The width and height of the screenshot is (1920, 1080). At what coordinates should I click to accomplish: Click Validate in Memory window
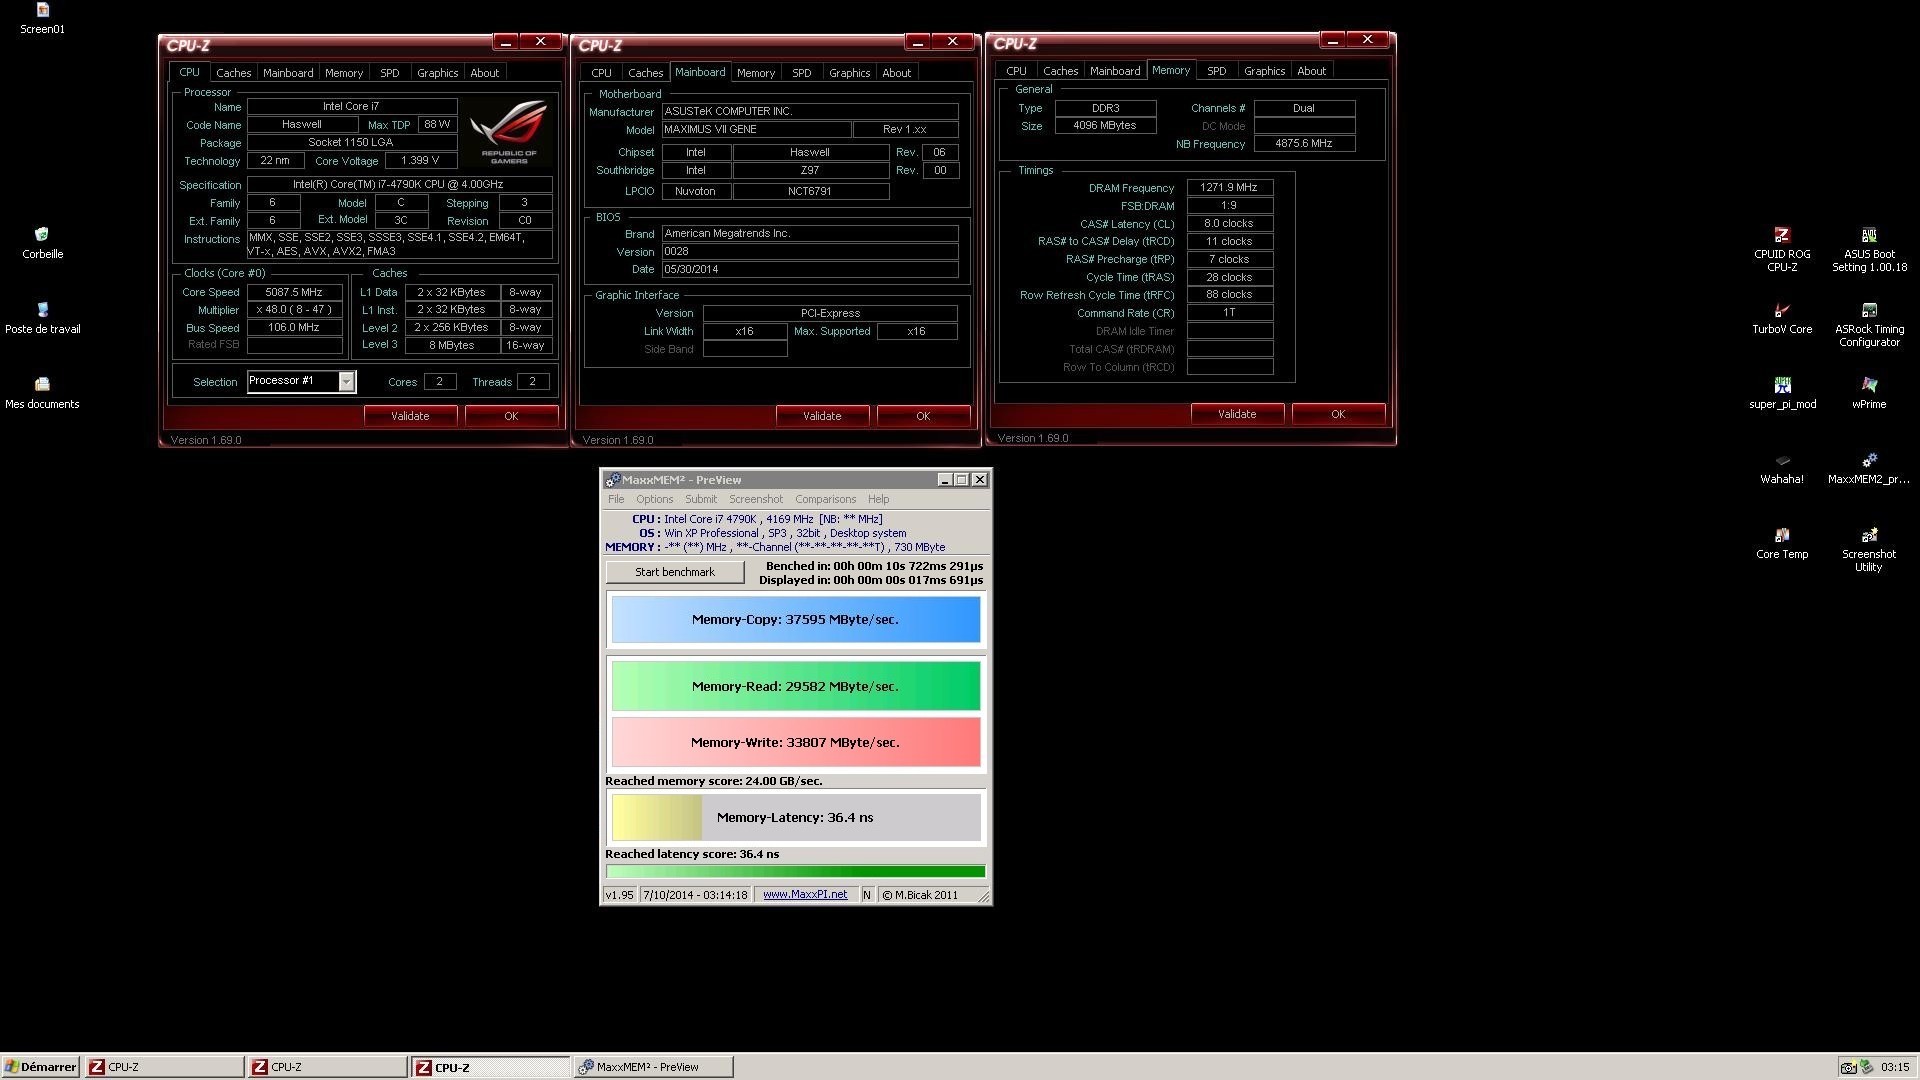pos(1237,414)
